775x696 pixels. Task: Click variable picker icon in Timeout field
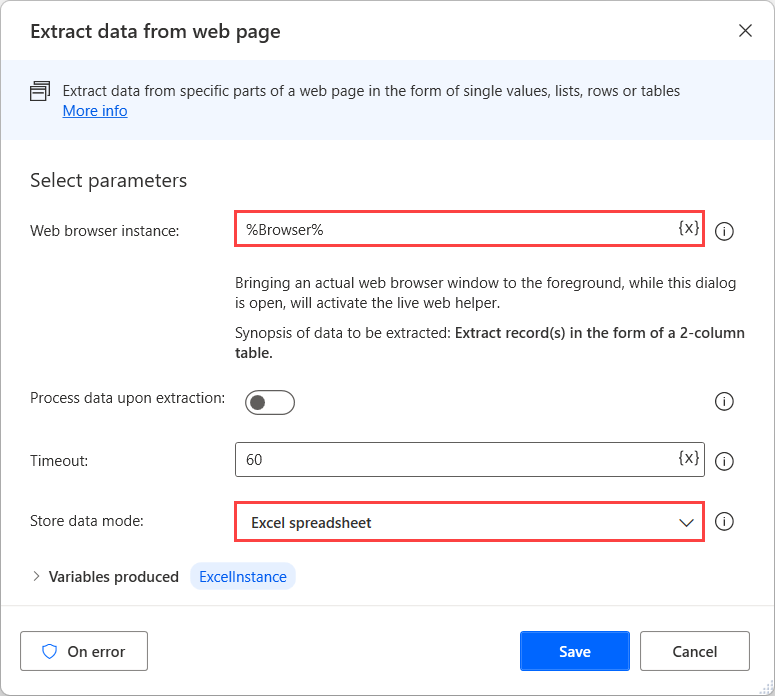[688, 458]
